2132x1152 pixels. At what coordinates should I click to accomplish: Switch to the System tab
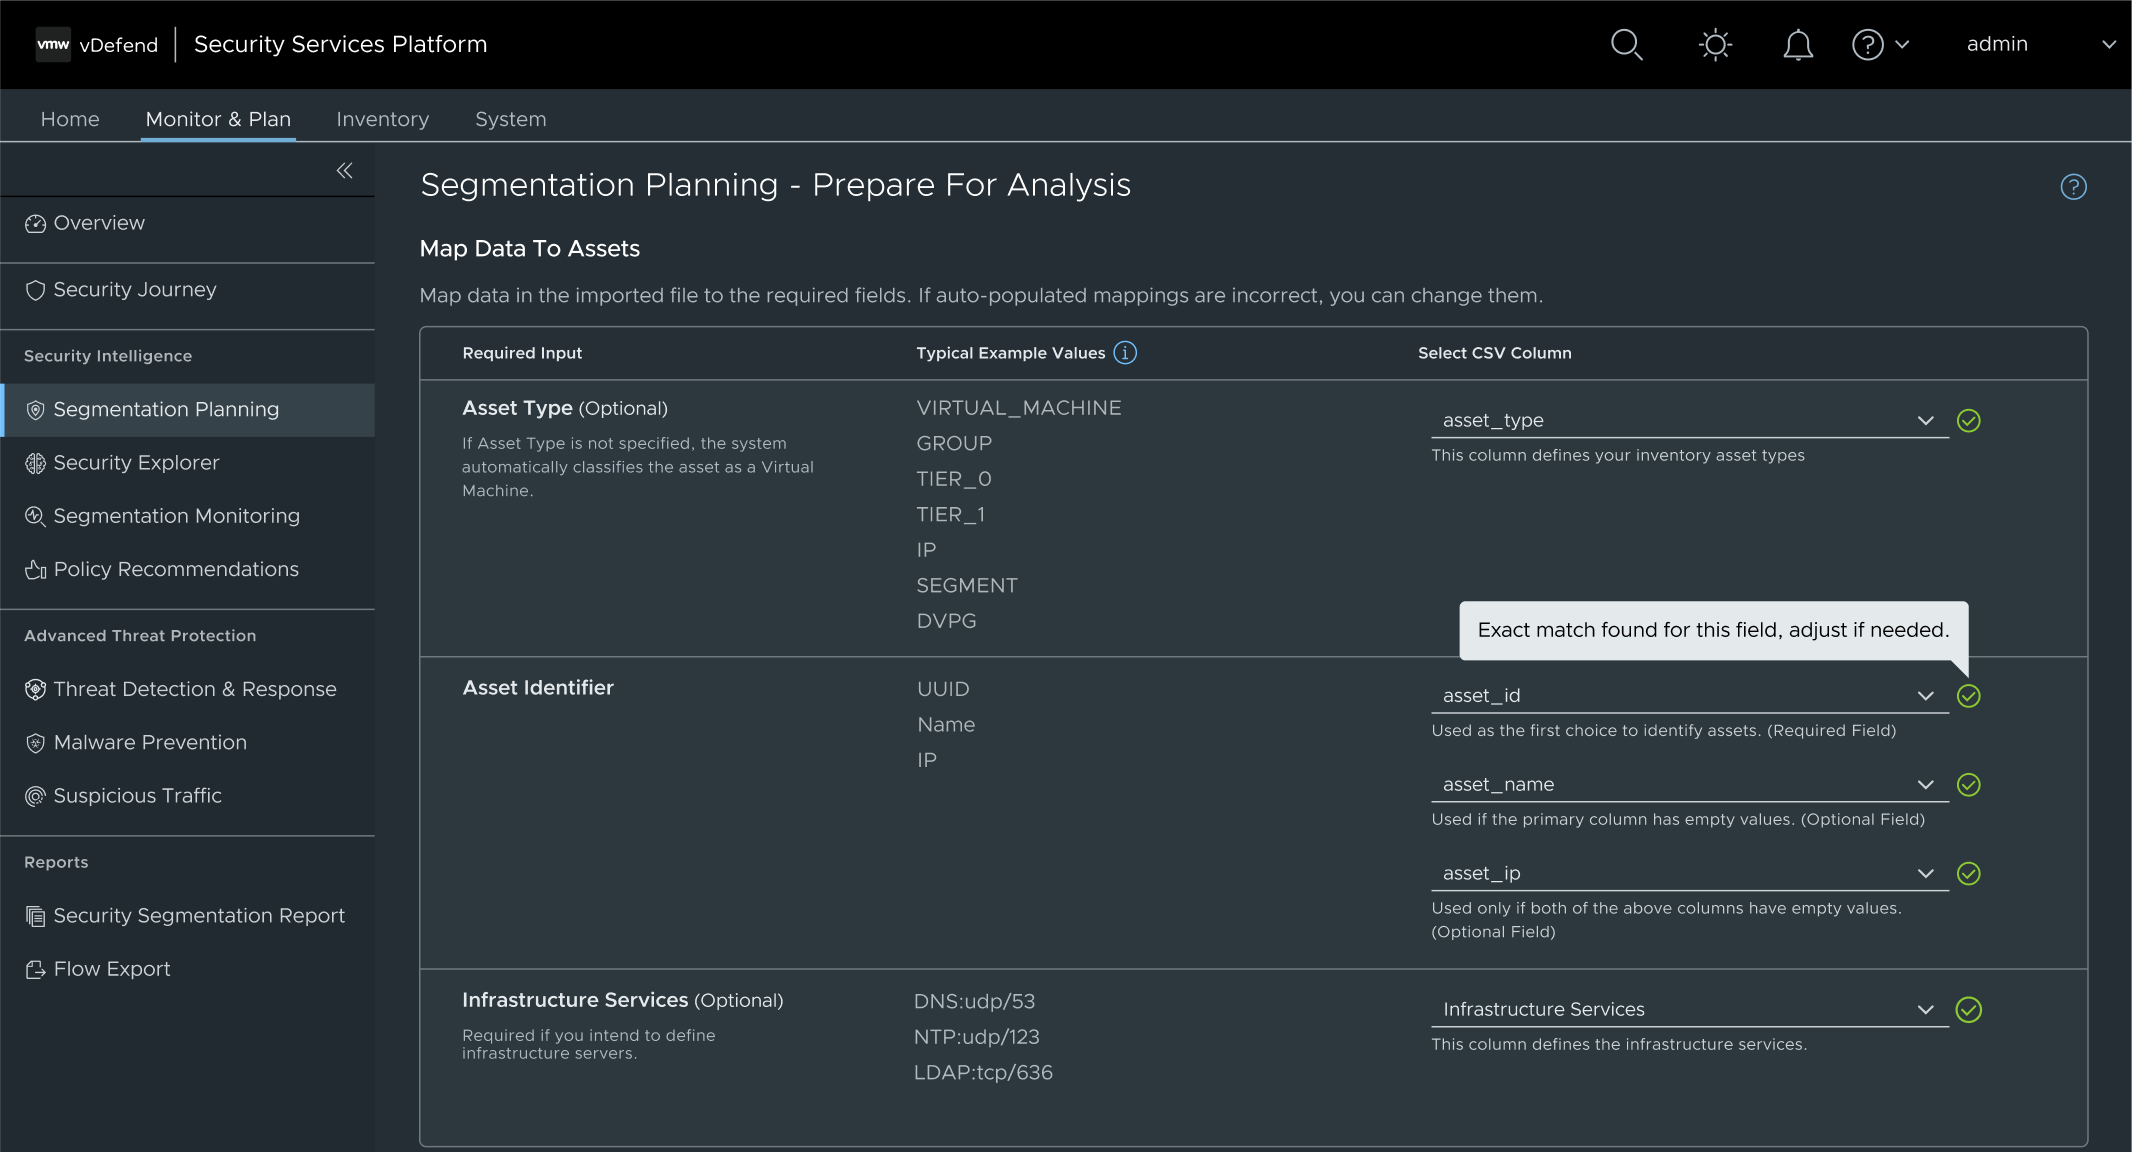pyautogui.click(x=510, y=119)
